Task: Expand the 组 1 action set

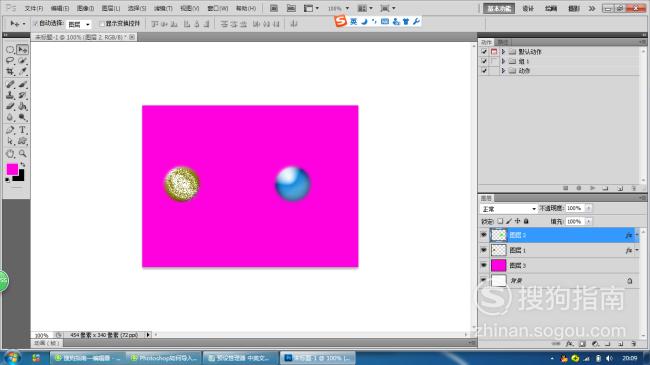Action: [503, 61]
